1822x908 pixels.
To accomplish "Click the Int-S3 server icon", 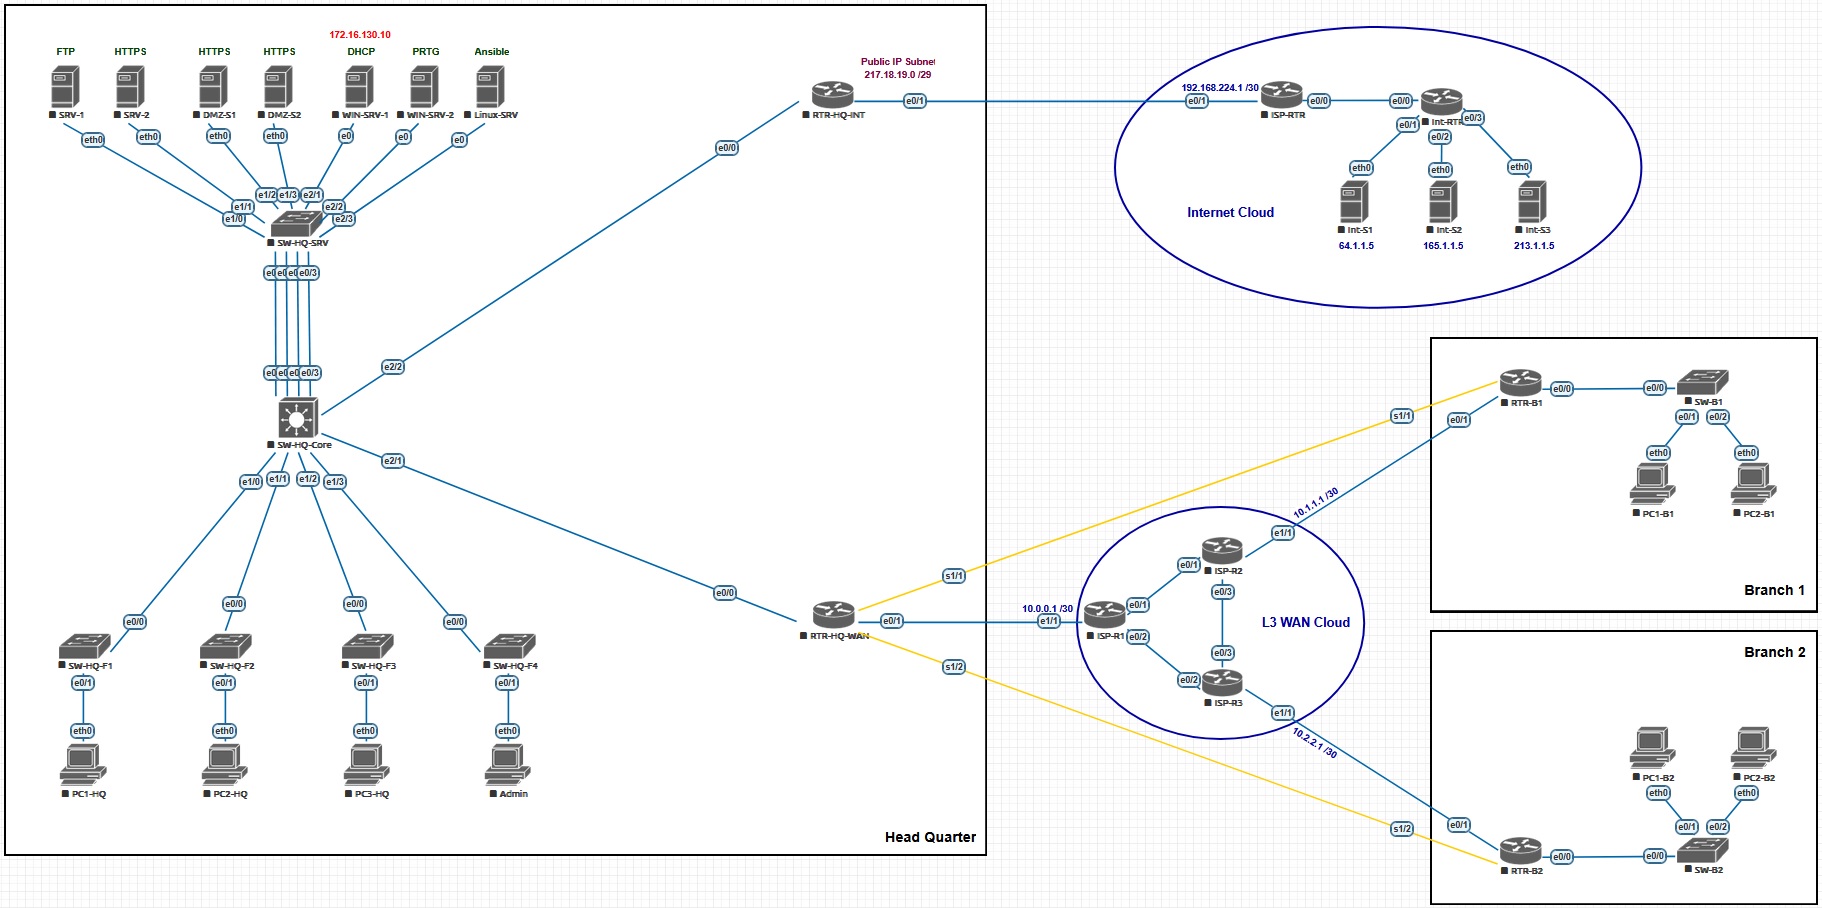I will tap(1532, 202).
